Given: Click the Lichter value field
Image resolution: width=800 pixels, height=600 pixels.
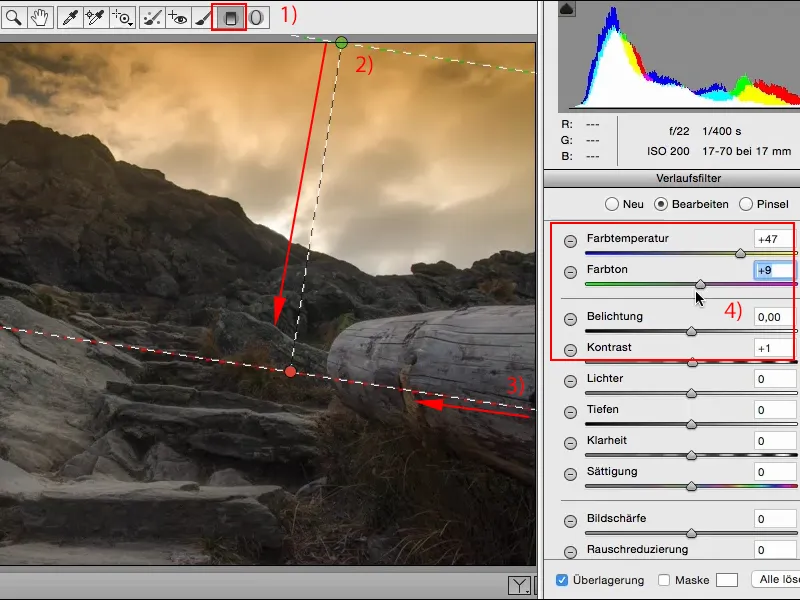Looking at the screenshot, I should pos(775,379).
